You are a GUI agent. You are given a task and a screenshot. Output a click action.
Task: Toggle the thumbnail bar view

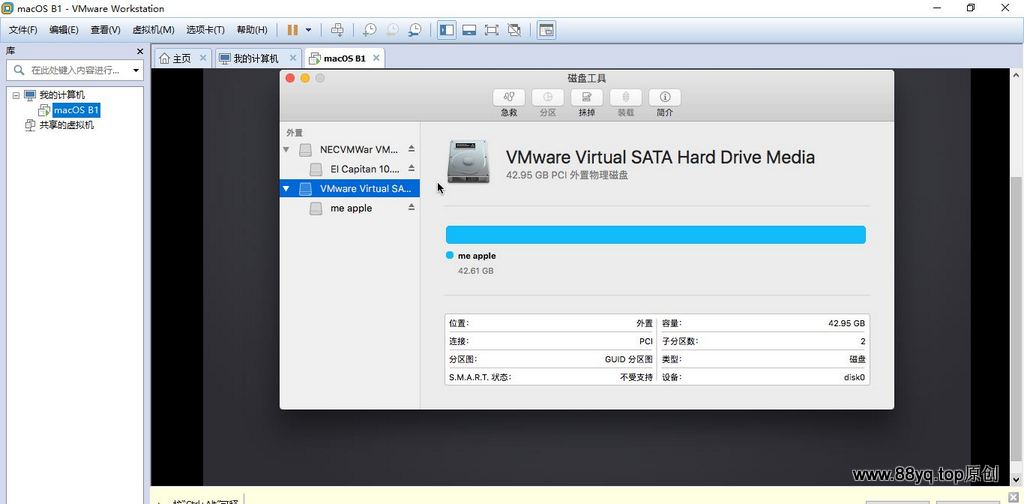coord(469,30)
